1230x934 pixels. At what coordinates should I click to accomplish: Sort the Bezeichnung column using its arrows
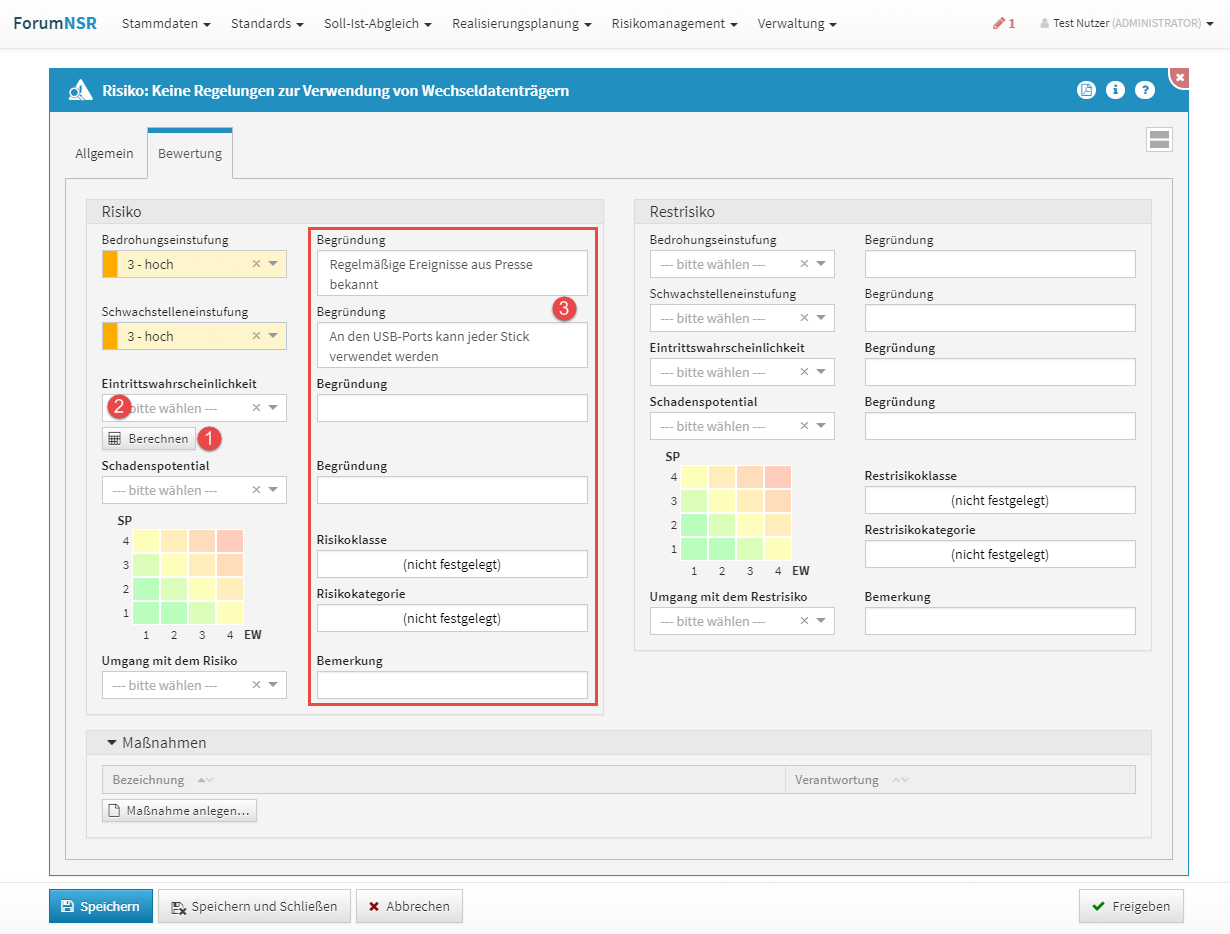coord(205,780)
